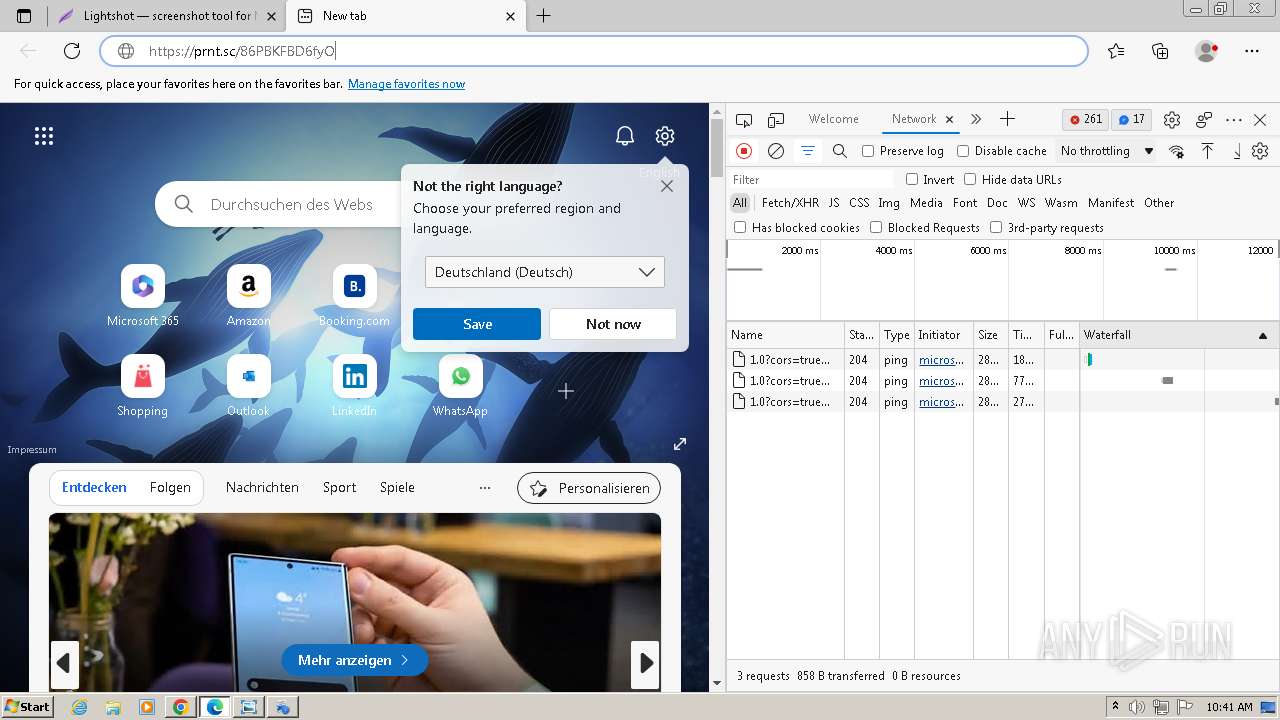This screenshot has height=720, width=1280.
Task: Open the apps grid launcher icon
Action: click(x=44, y=137)
